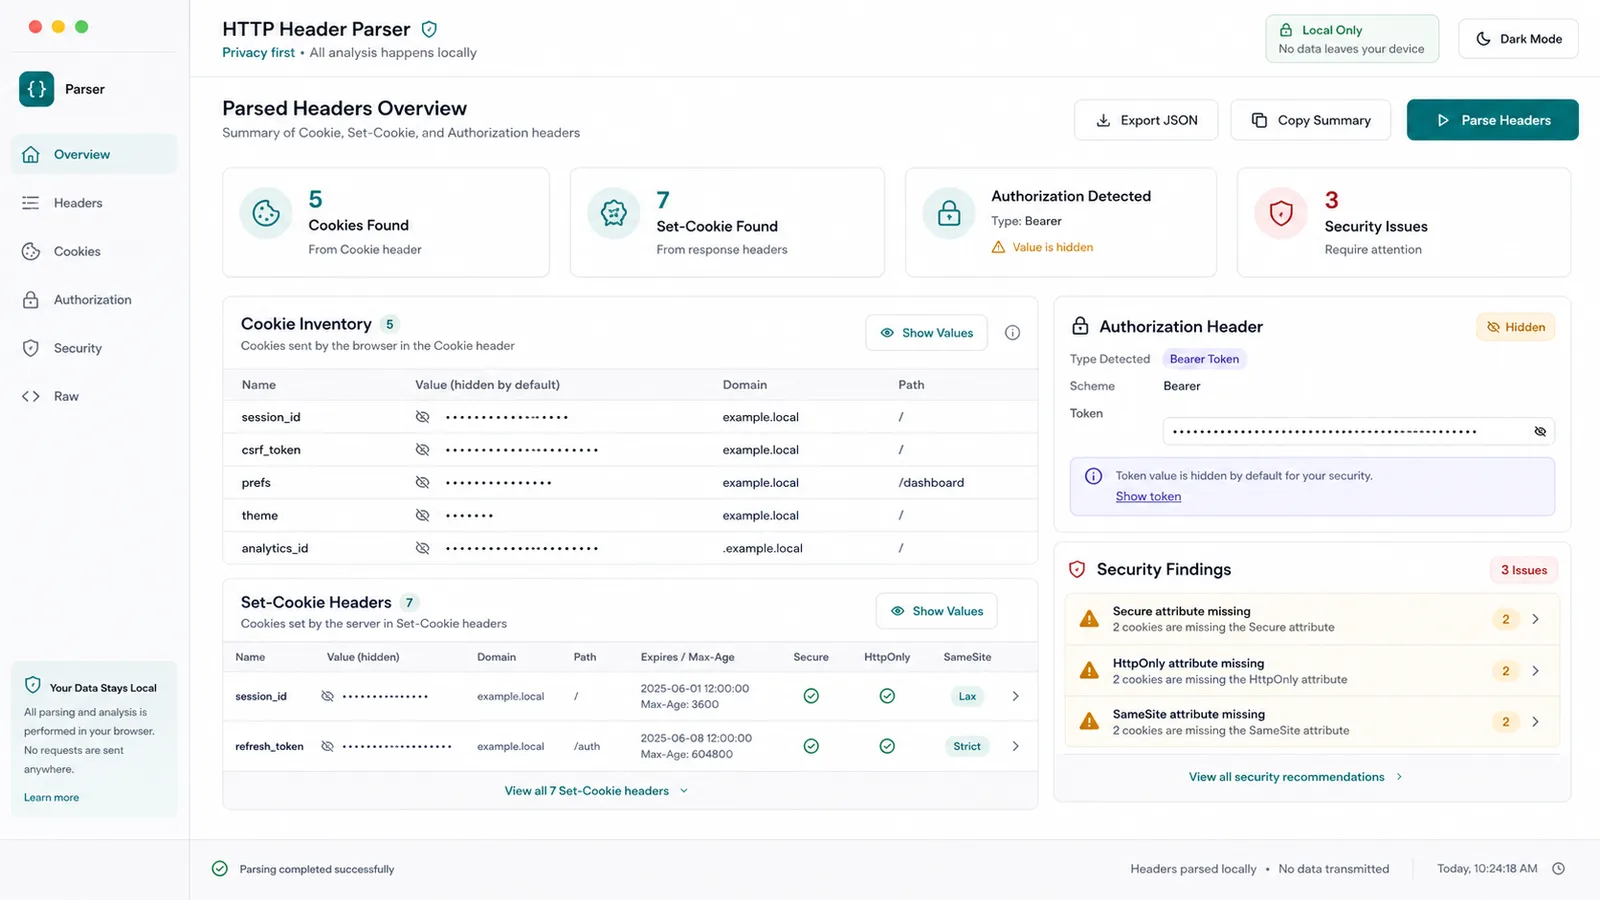Open View all security recommendations link
Viewport: 1600px width, 900px height.
[x=1295, y=777]
